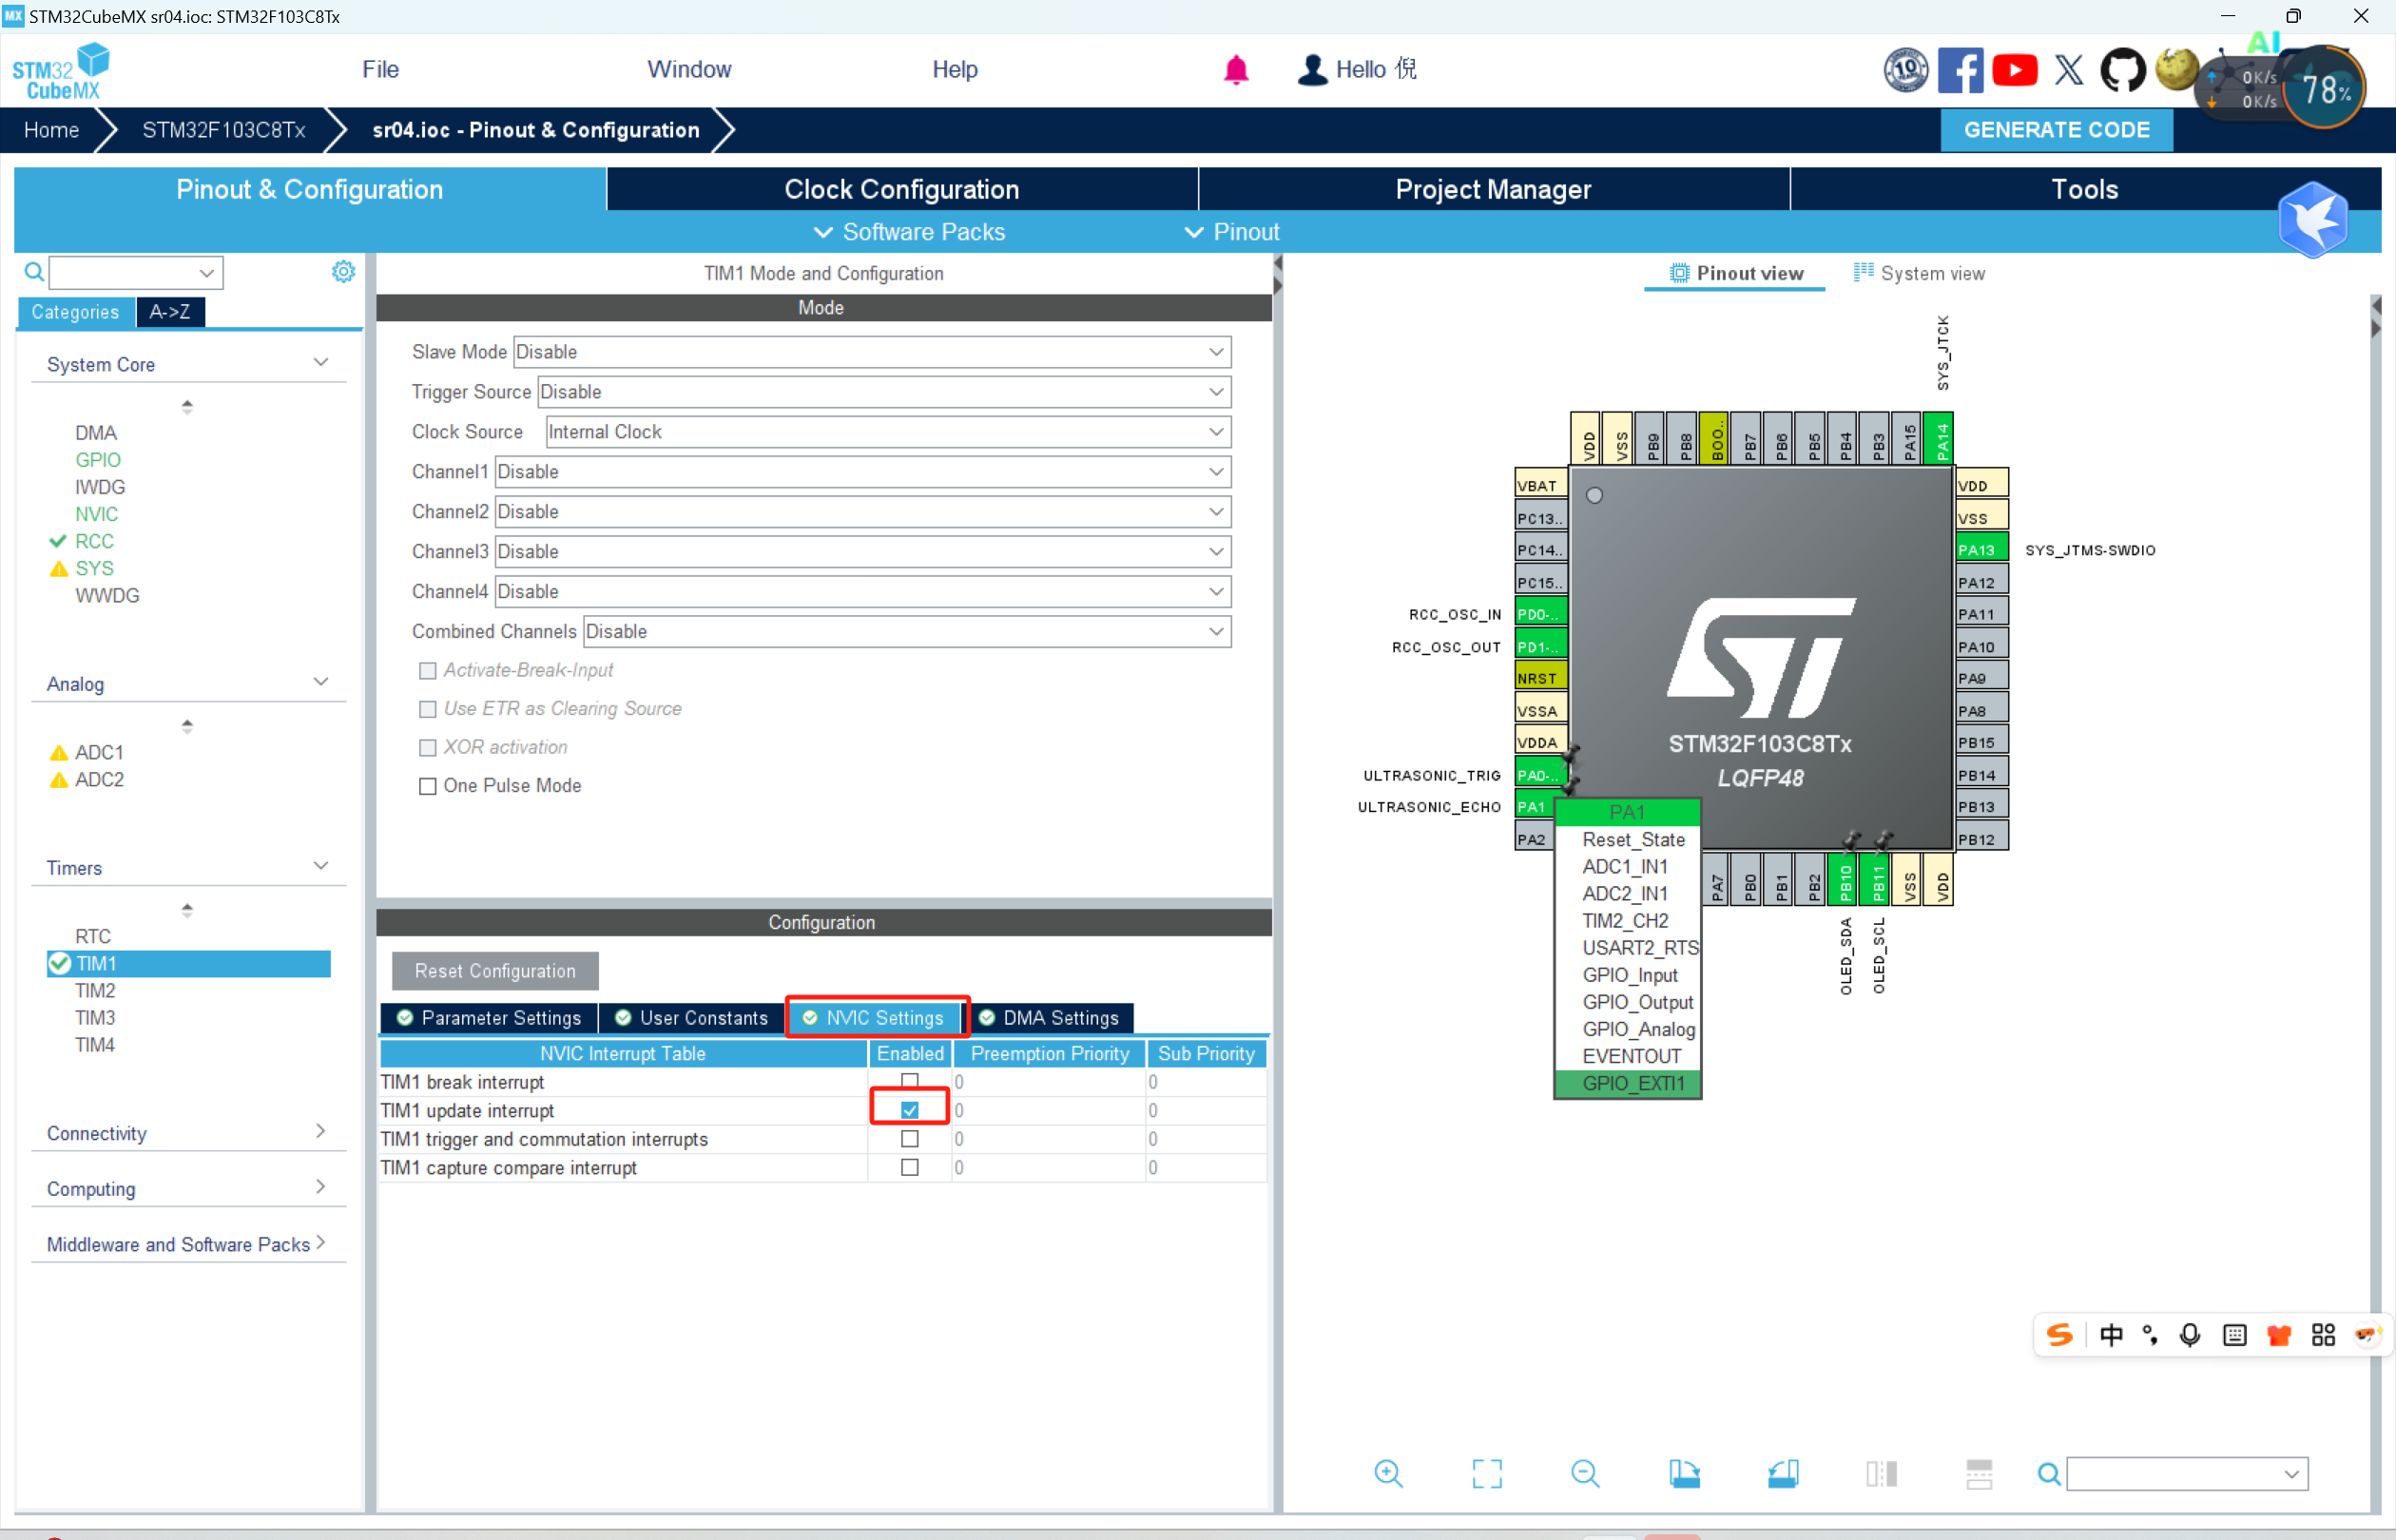Click the STM32CubeMX logo

(61, 71)
